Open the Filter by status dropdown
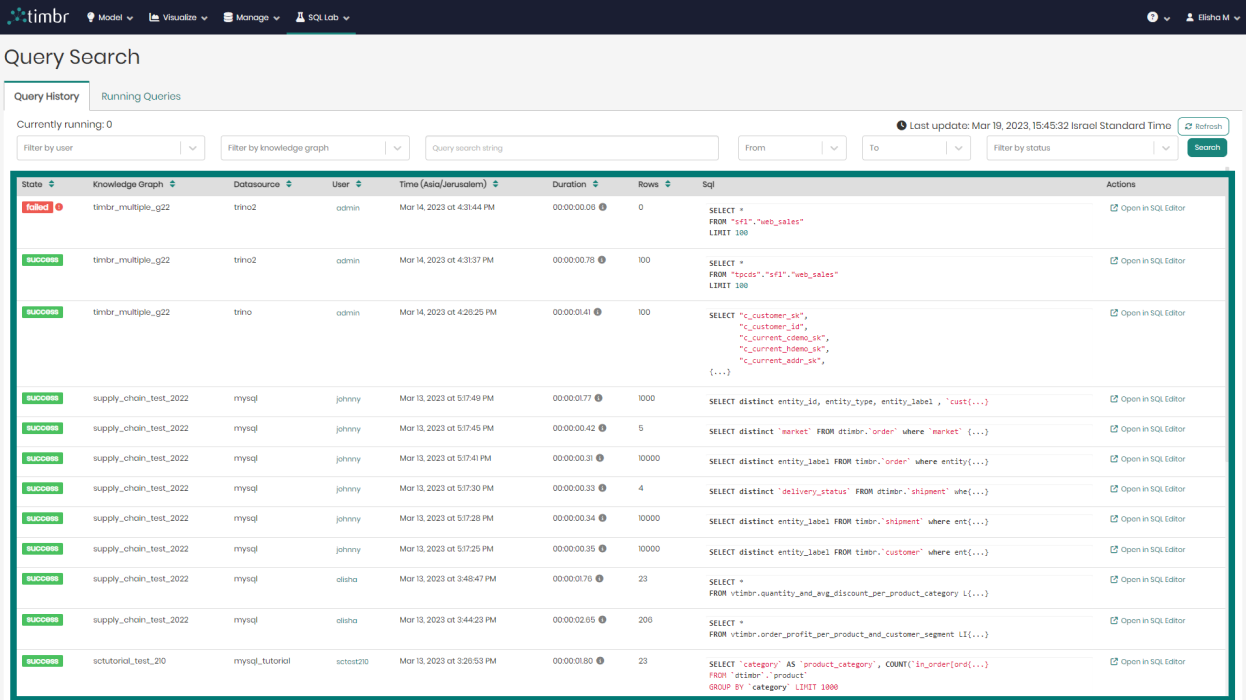The height and width of the screenshot is (700, 1246). (1082, 147)
